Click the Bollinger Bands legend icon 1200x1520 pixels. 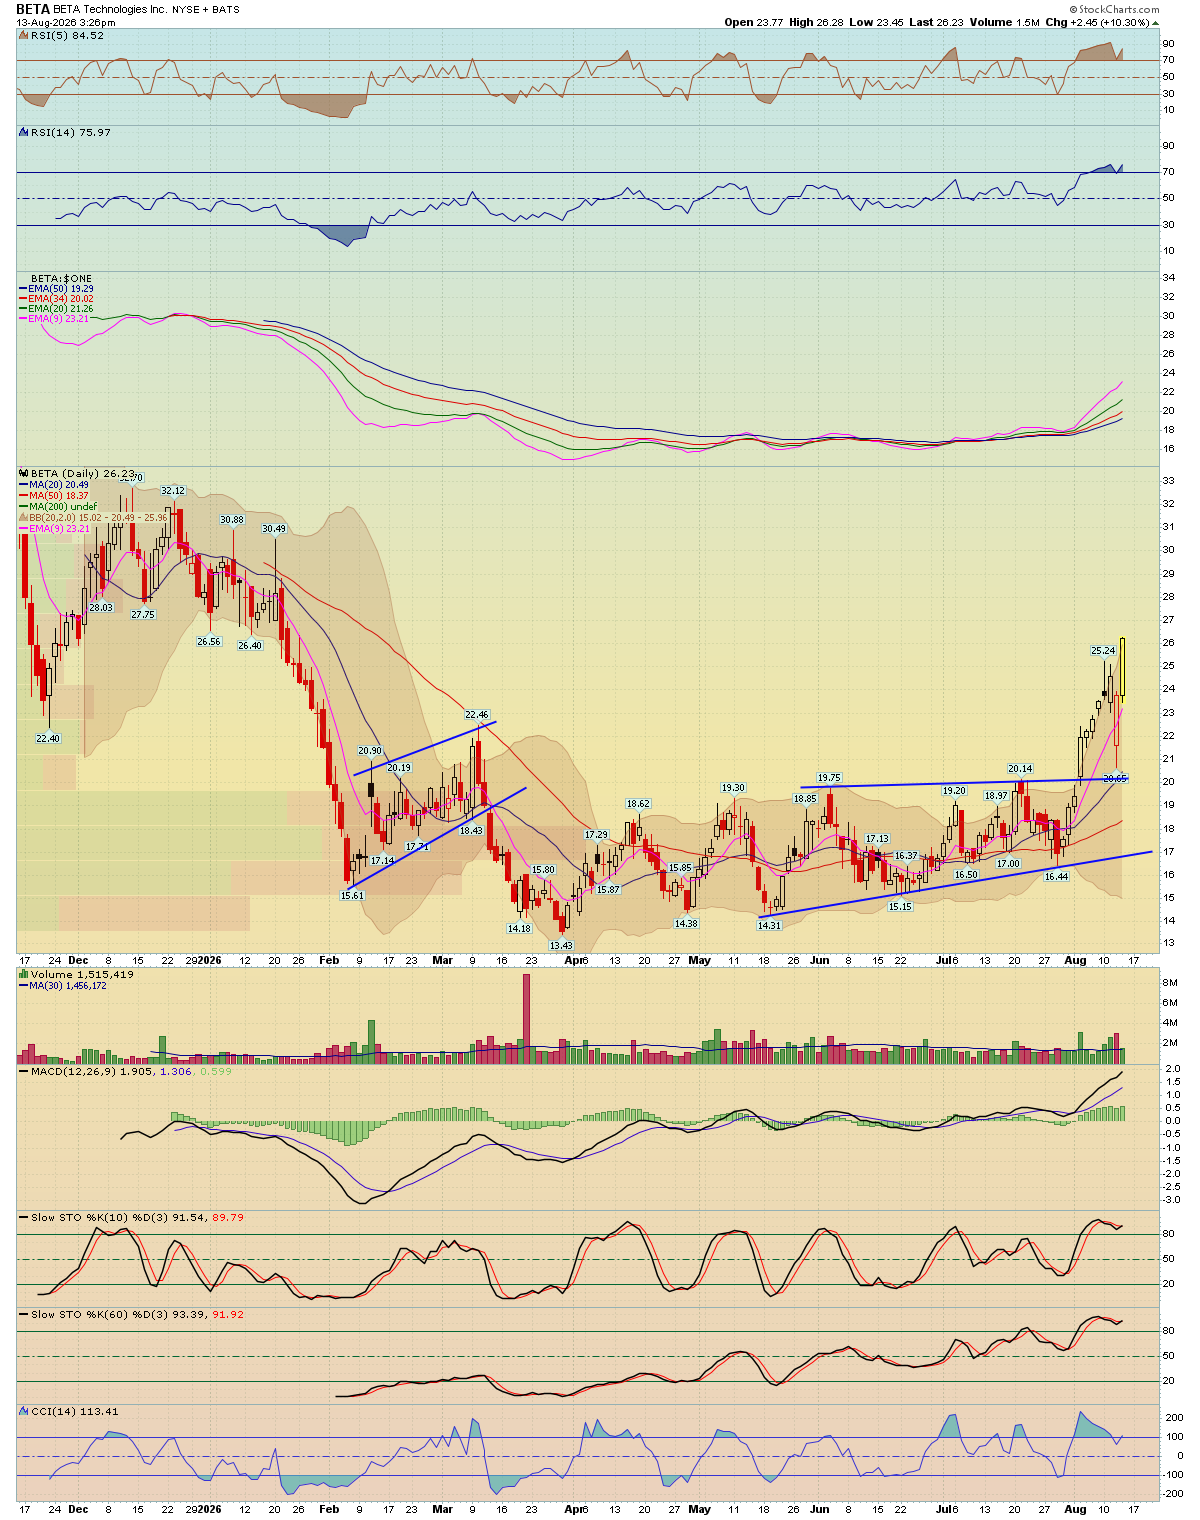click(23, 518)
